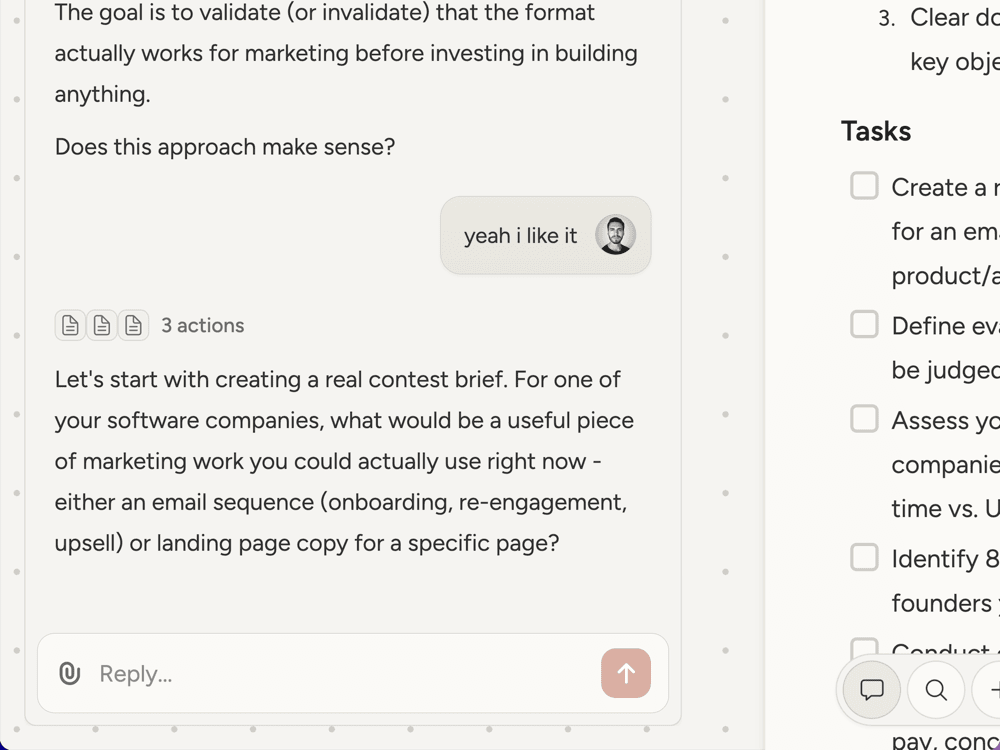Click the 'Does this approach make sense?' text
The image size is (1000, 750).
pos(225,147)
